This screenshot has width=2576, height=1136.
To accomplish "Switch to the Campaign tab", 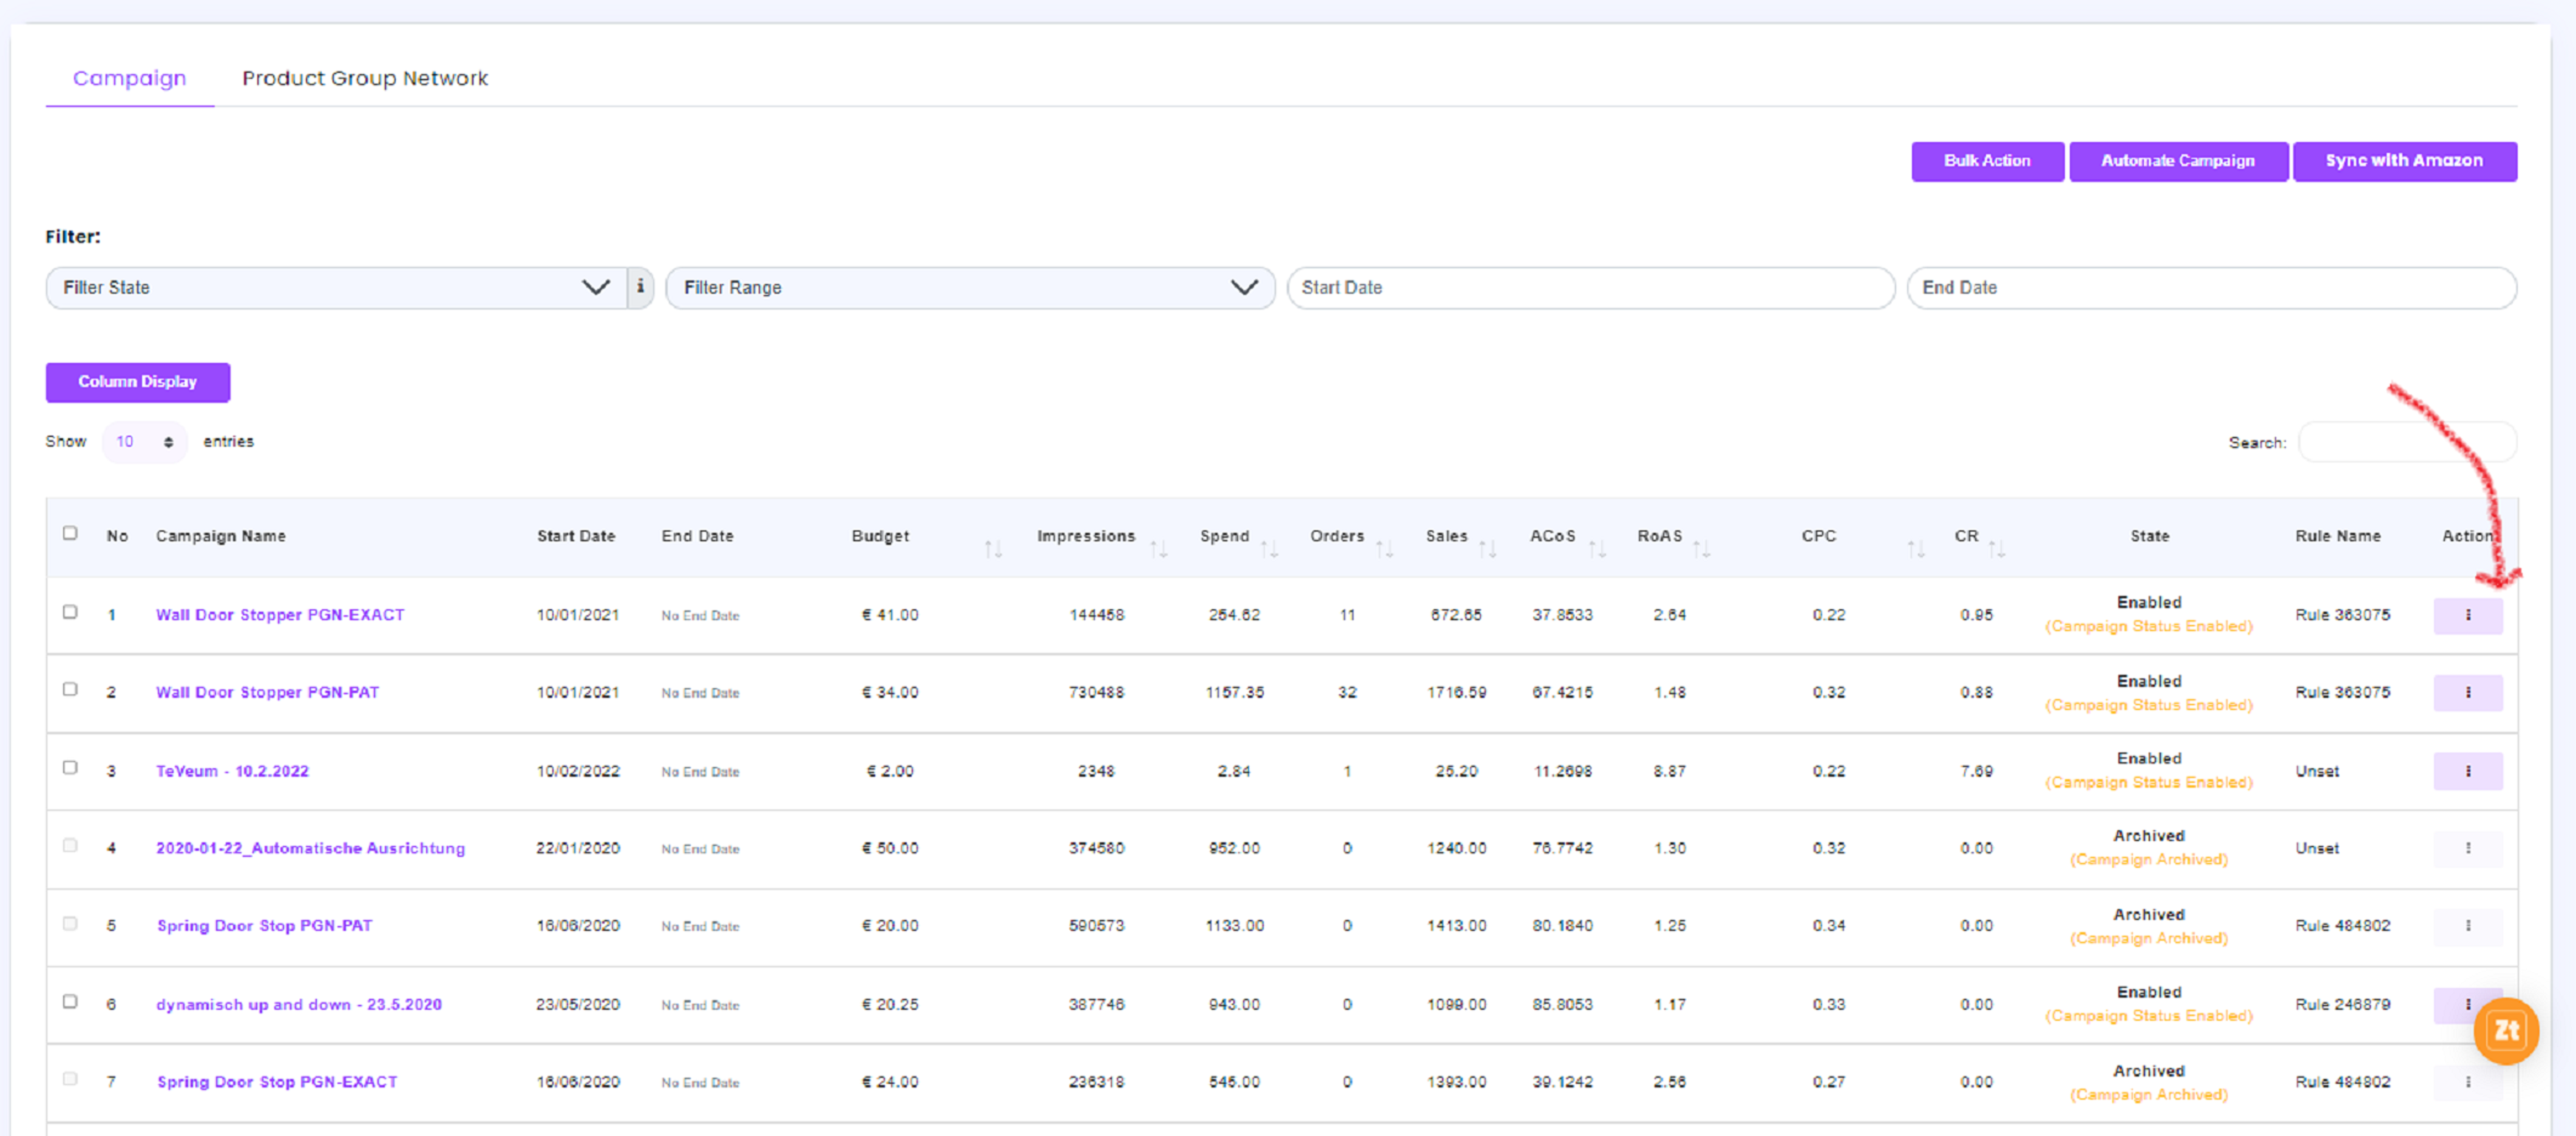I will (x=129, y=78).
